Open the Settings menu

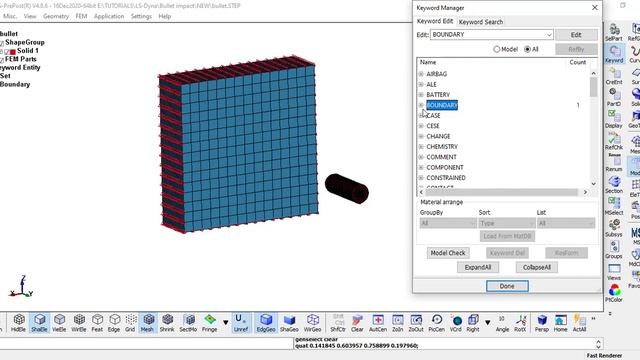point(141,16)
